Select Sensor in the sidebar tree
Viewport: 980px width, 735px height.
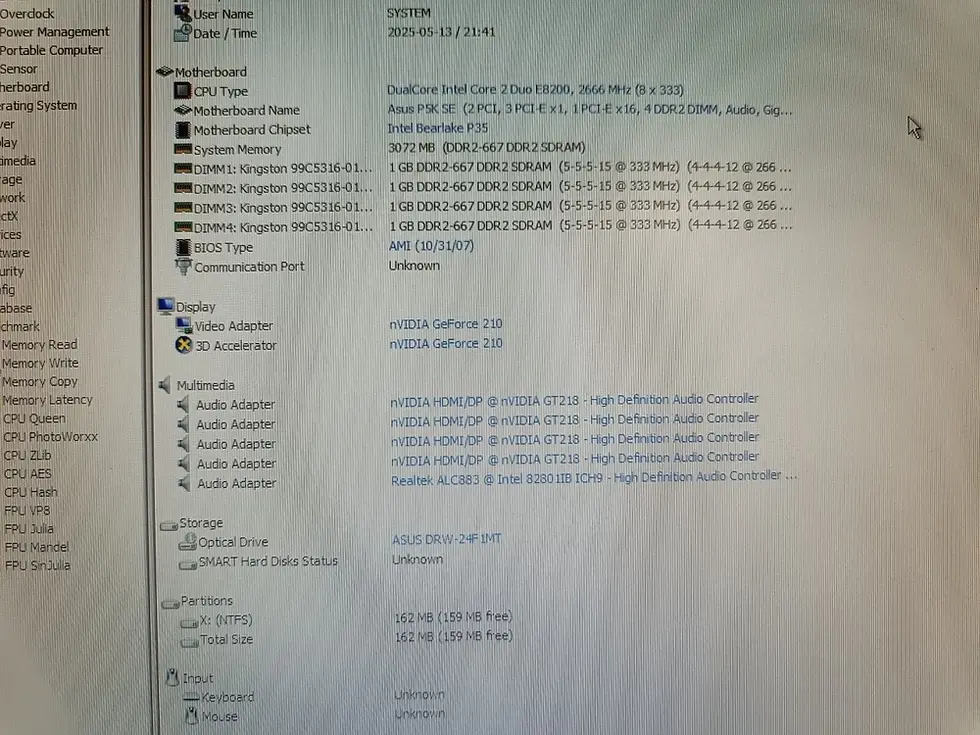[x=19, y=69]
